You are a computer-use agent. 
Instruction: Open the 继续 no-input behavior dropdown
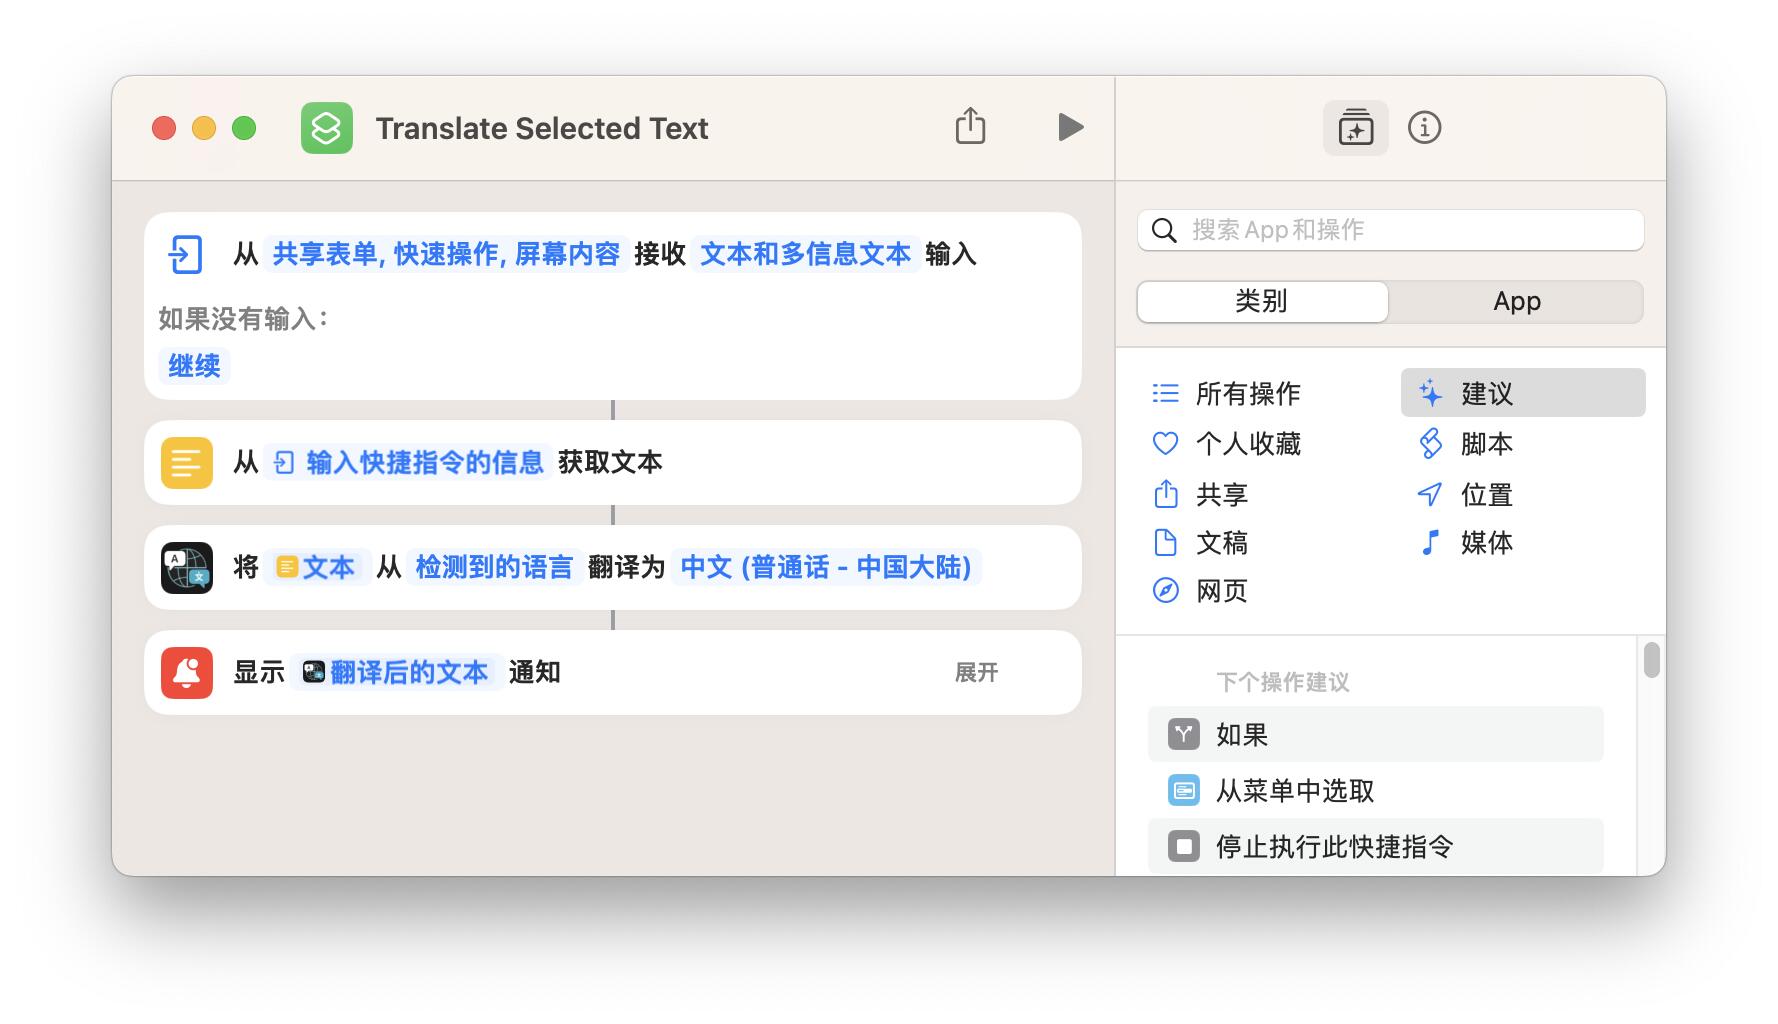tap(194, 366)
